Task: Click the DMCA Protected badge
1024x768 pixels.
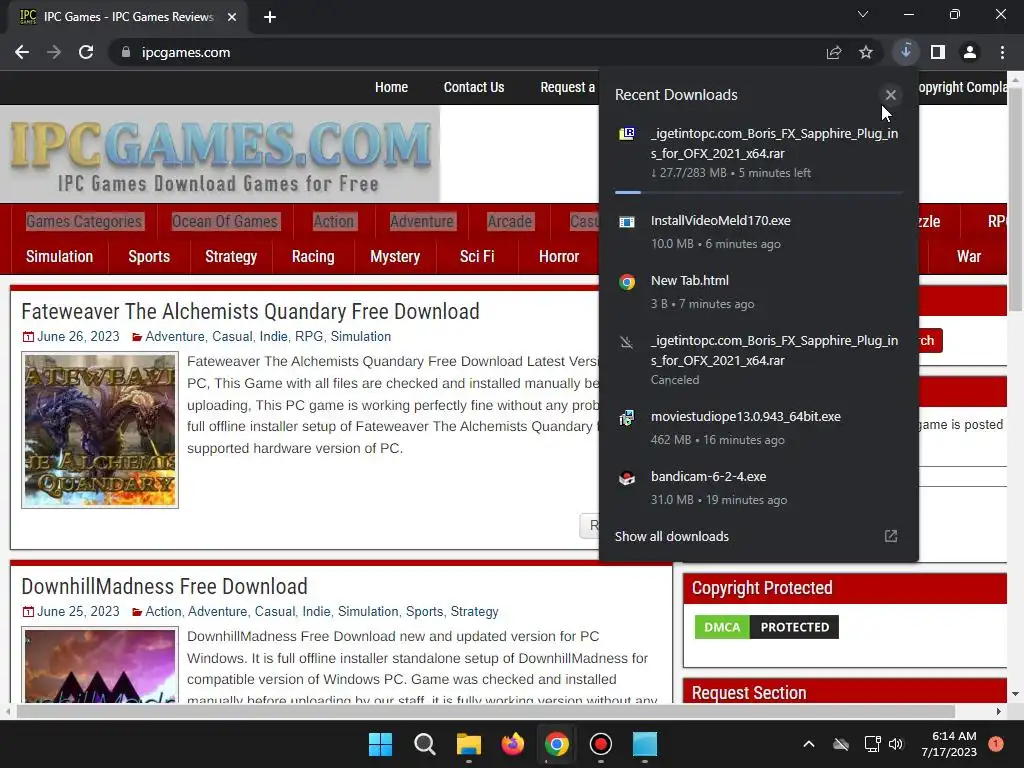Action: (767, 627)
